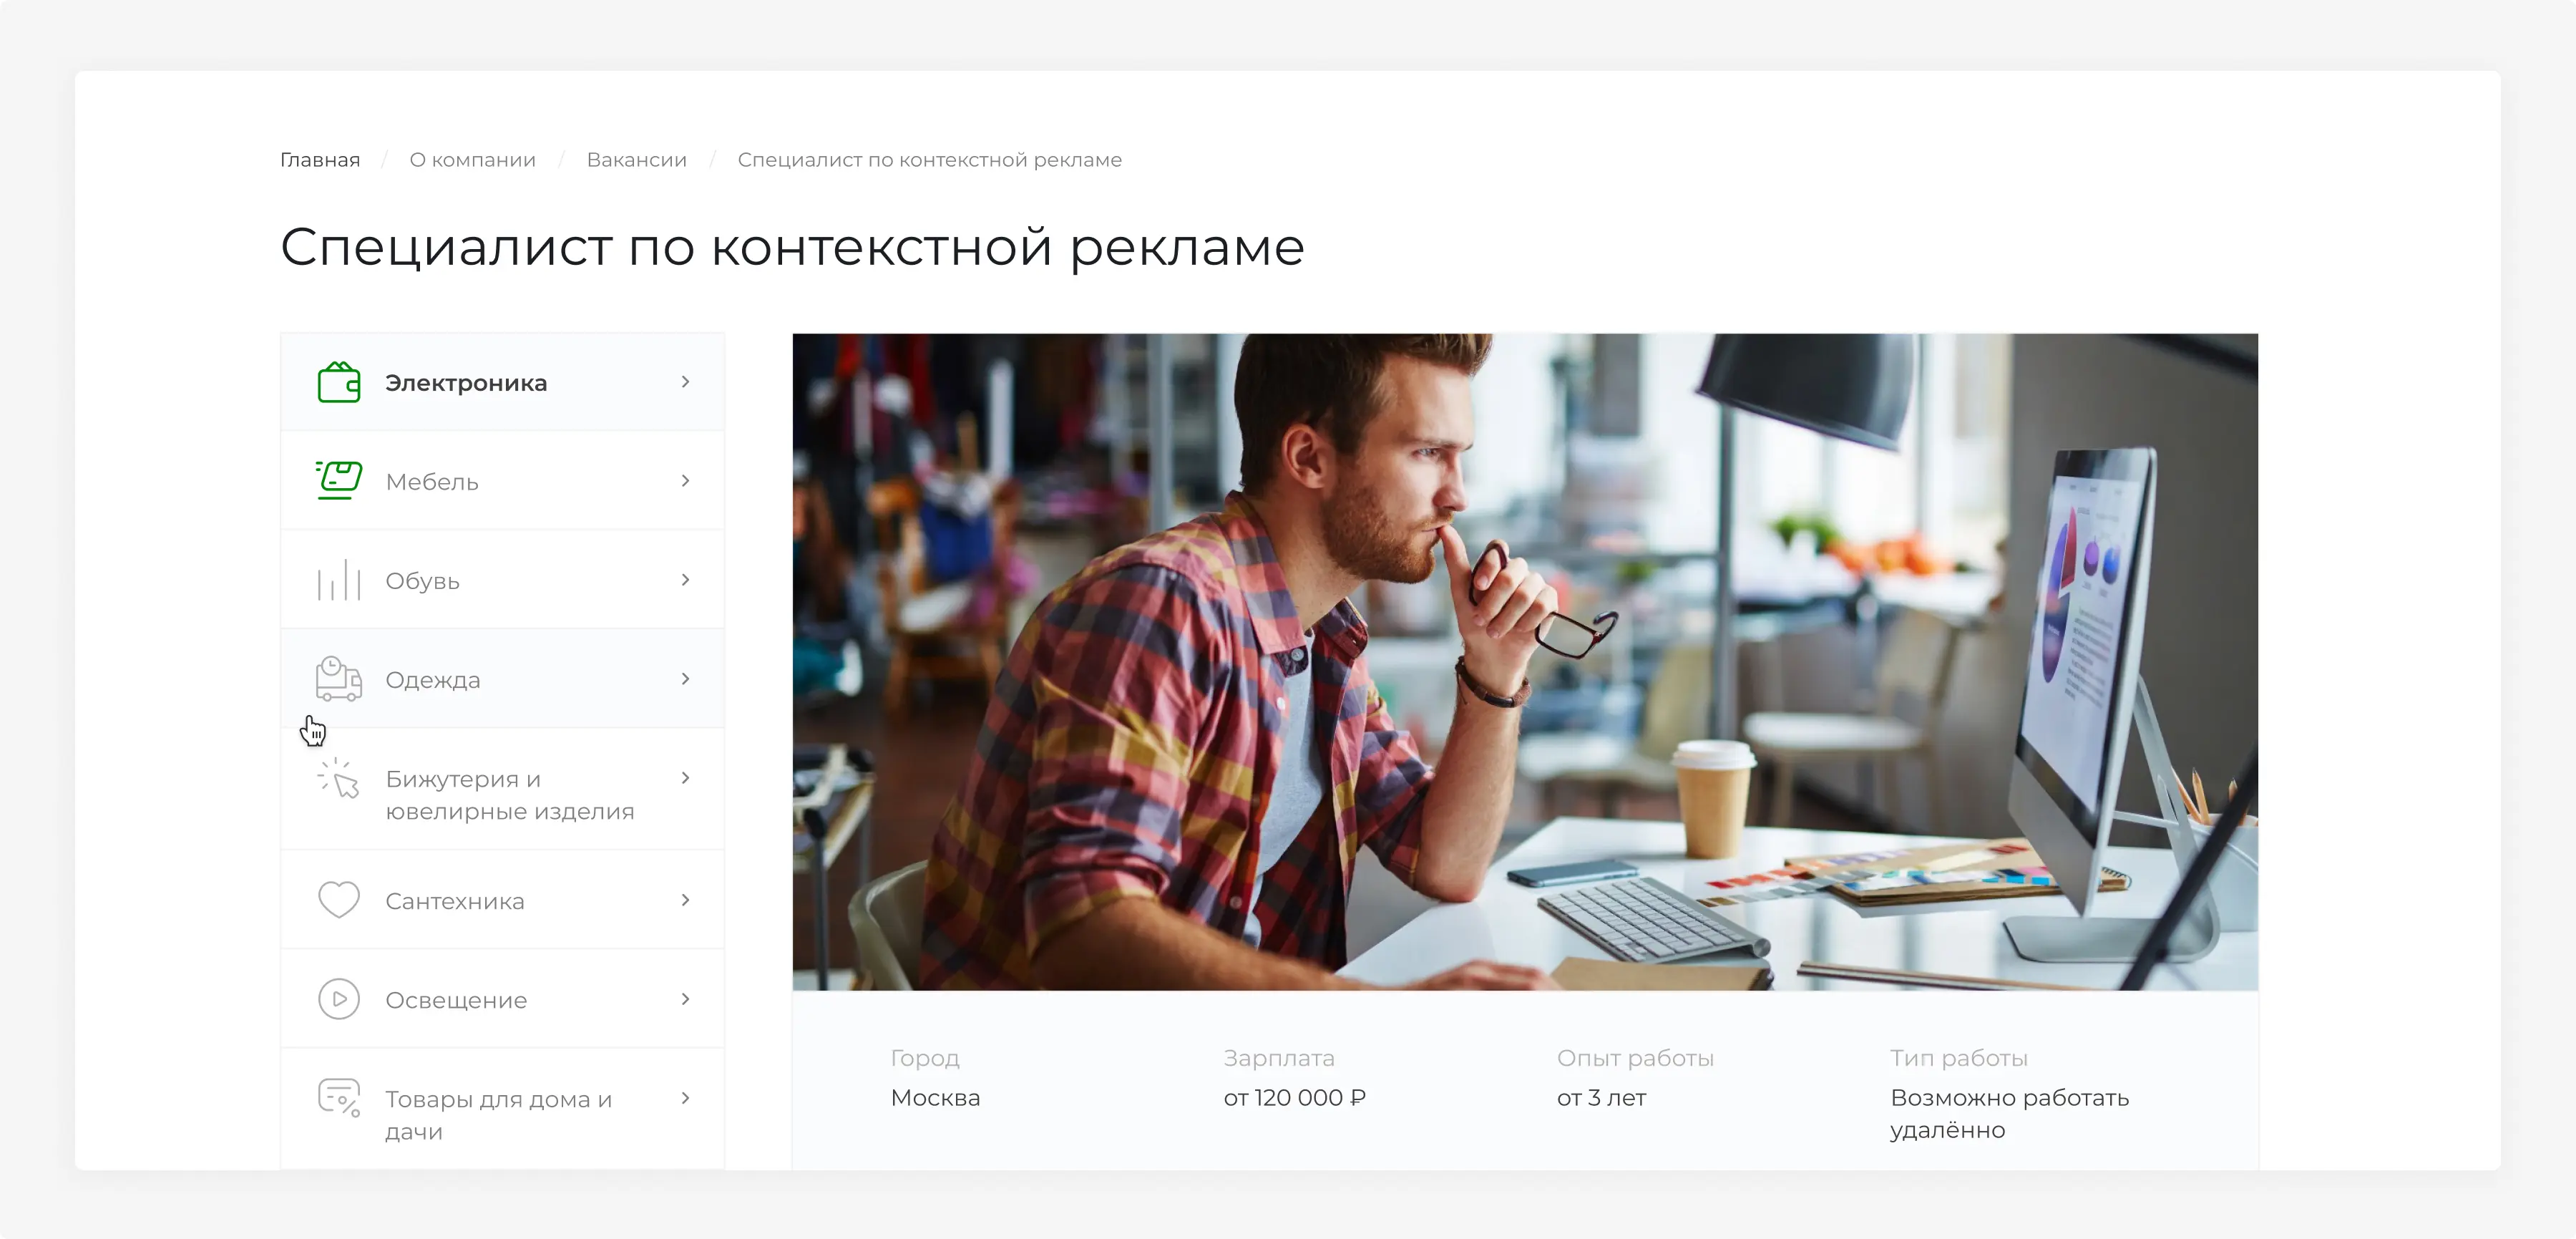Viewport: 2576px width, 1239px height.
Task: Expand the Электроника chevron arrow
Action: 685,382
